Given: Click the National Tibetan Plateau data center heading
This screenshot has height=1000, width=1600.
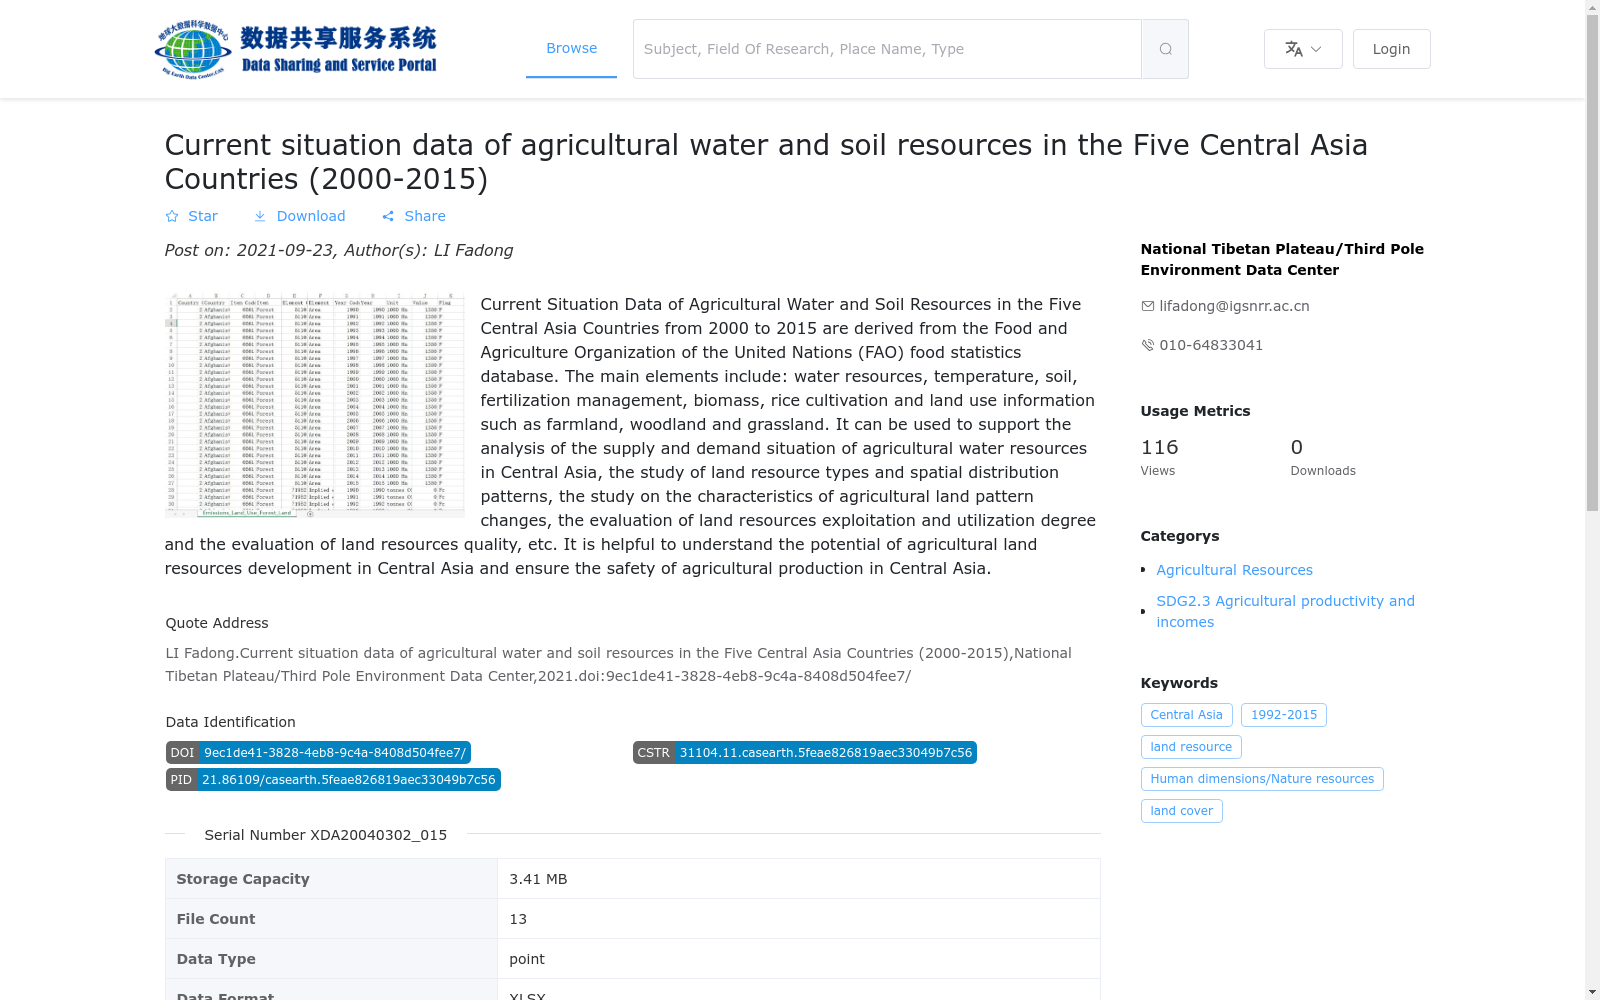Looking at the screenshot, I should [x=1282, y=259].
